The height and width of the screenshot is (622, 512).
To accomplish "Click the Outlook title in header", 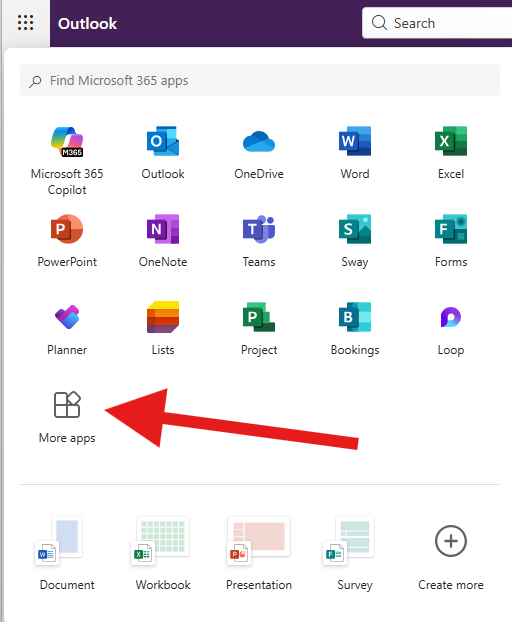I will pos(87,23).
